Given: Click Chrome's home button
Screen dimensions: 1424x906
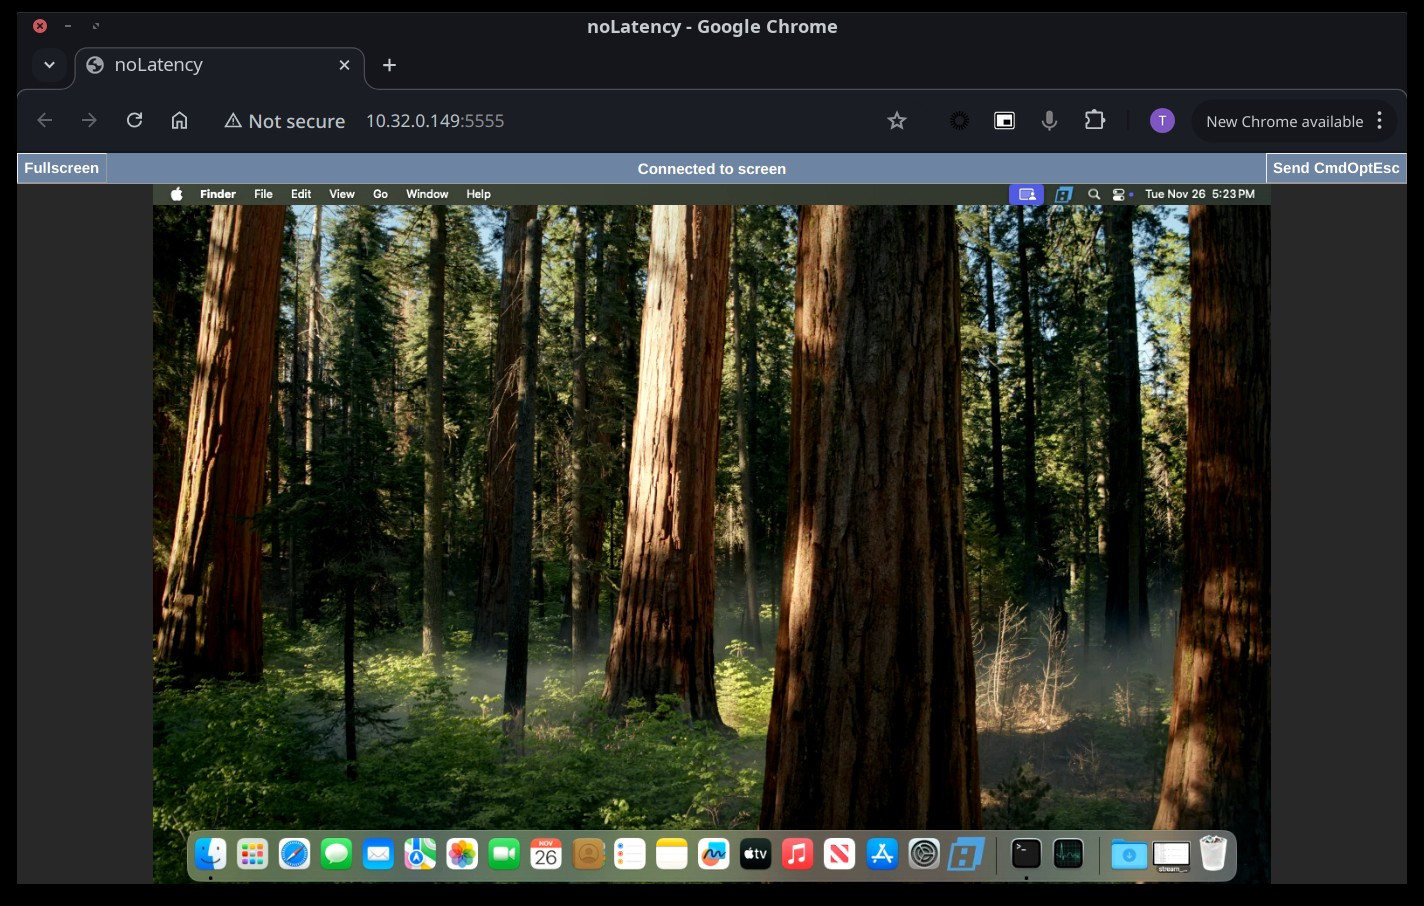Looking at the screenshot, I should 179,120.
